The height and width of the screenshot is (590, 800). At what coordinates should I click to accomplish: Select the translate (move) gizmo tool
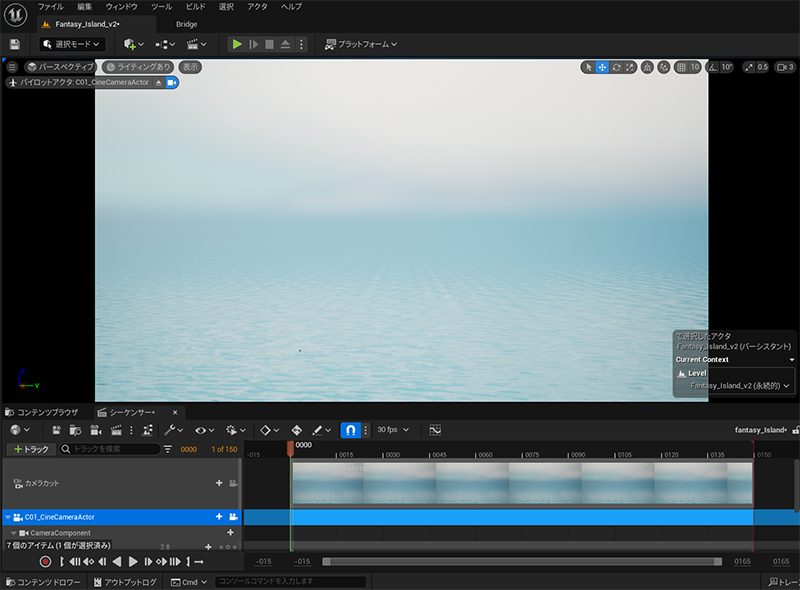tap(602, 67)
